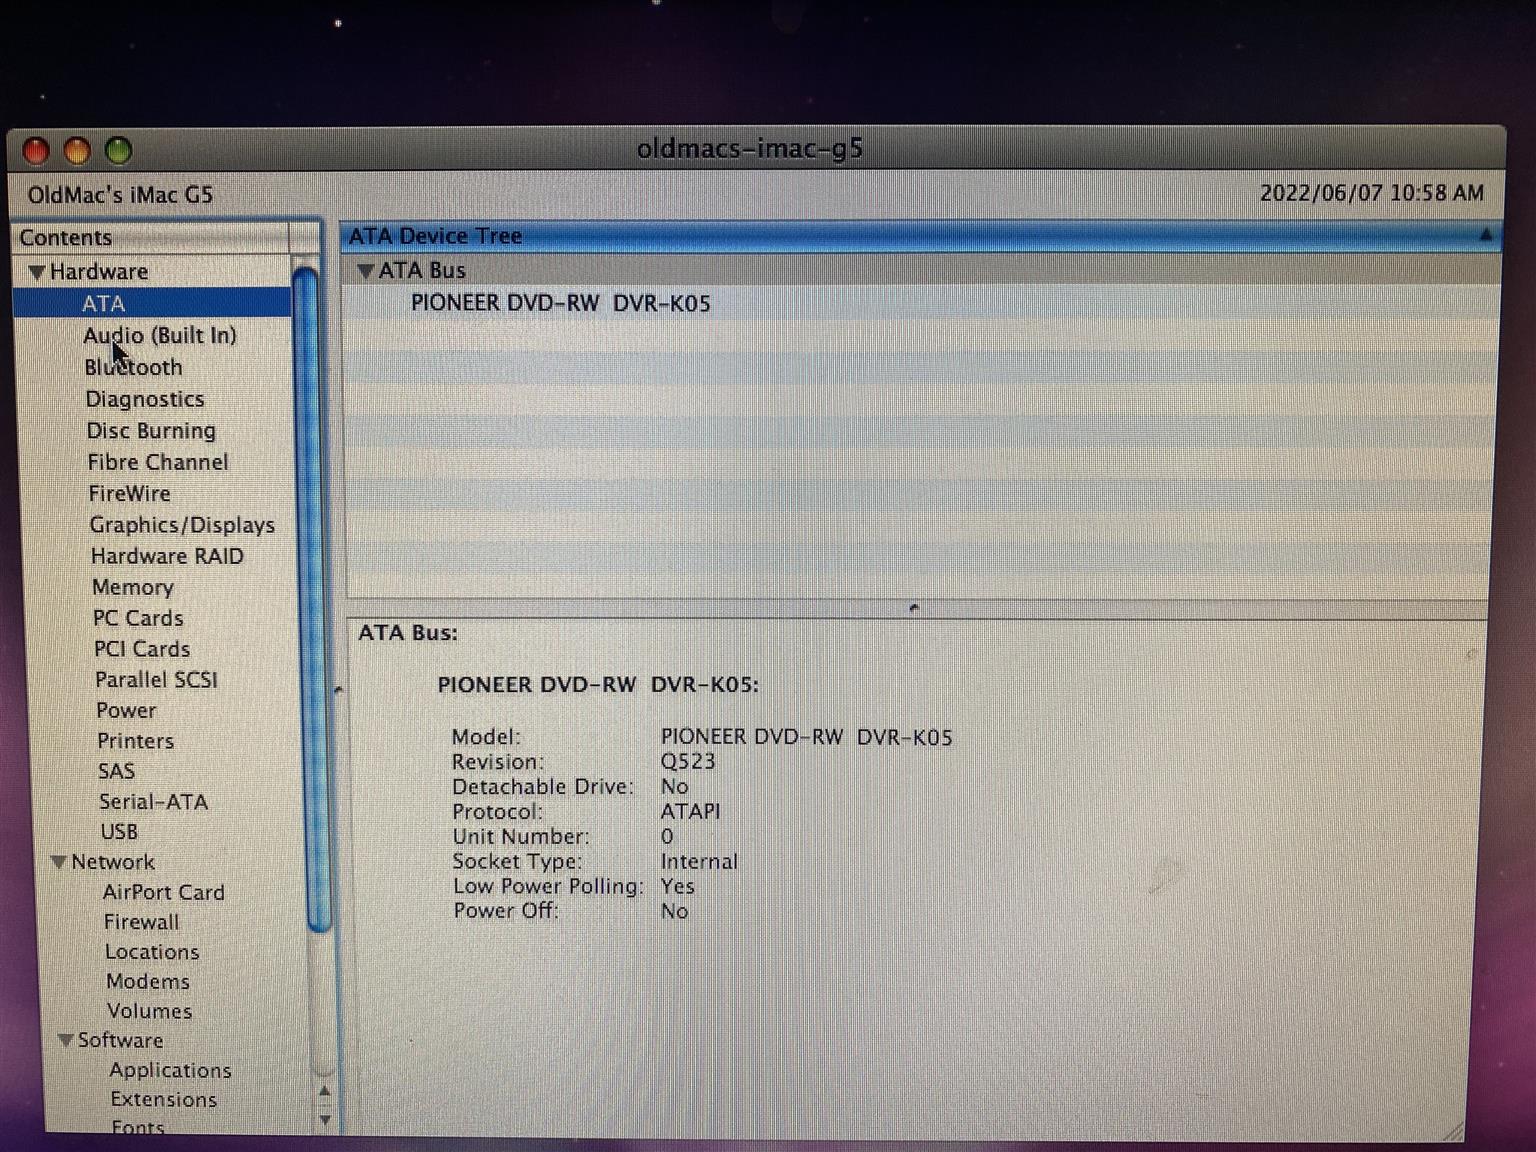This screenshot has height=1152, width=1536.
Task: Select Audio (Built In) in sidebar
Action: point(159,336)
